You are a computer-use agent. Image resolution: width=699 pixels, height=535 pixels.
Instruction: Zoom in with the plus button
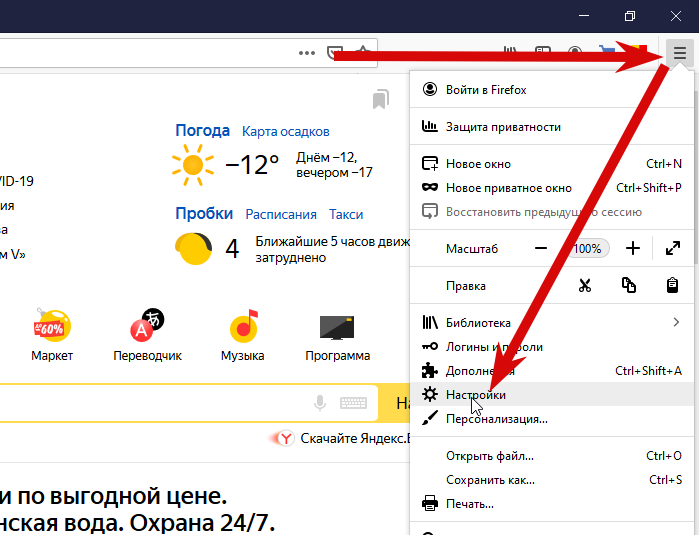click(x=633, y=248)
